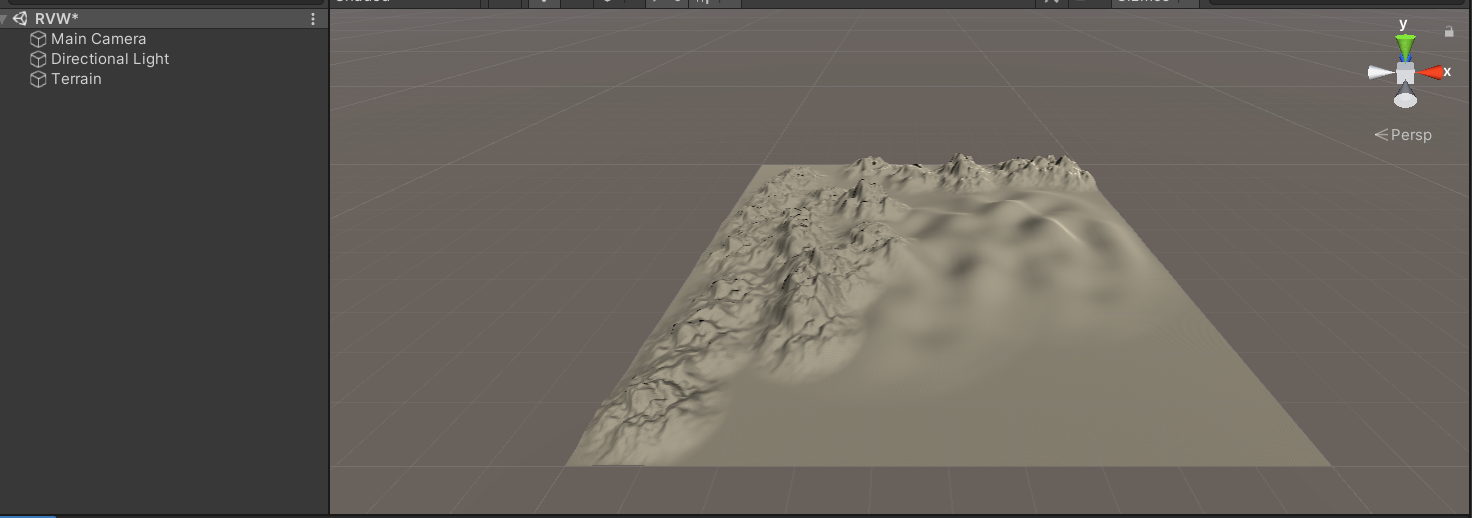Click the Unity logo beside RVW
Image resolution: width=1472 pixels, height=518 pixels.
20,19
